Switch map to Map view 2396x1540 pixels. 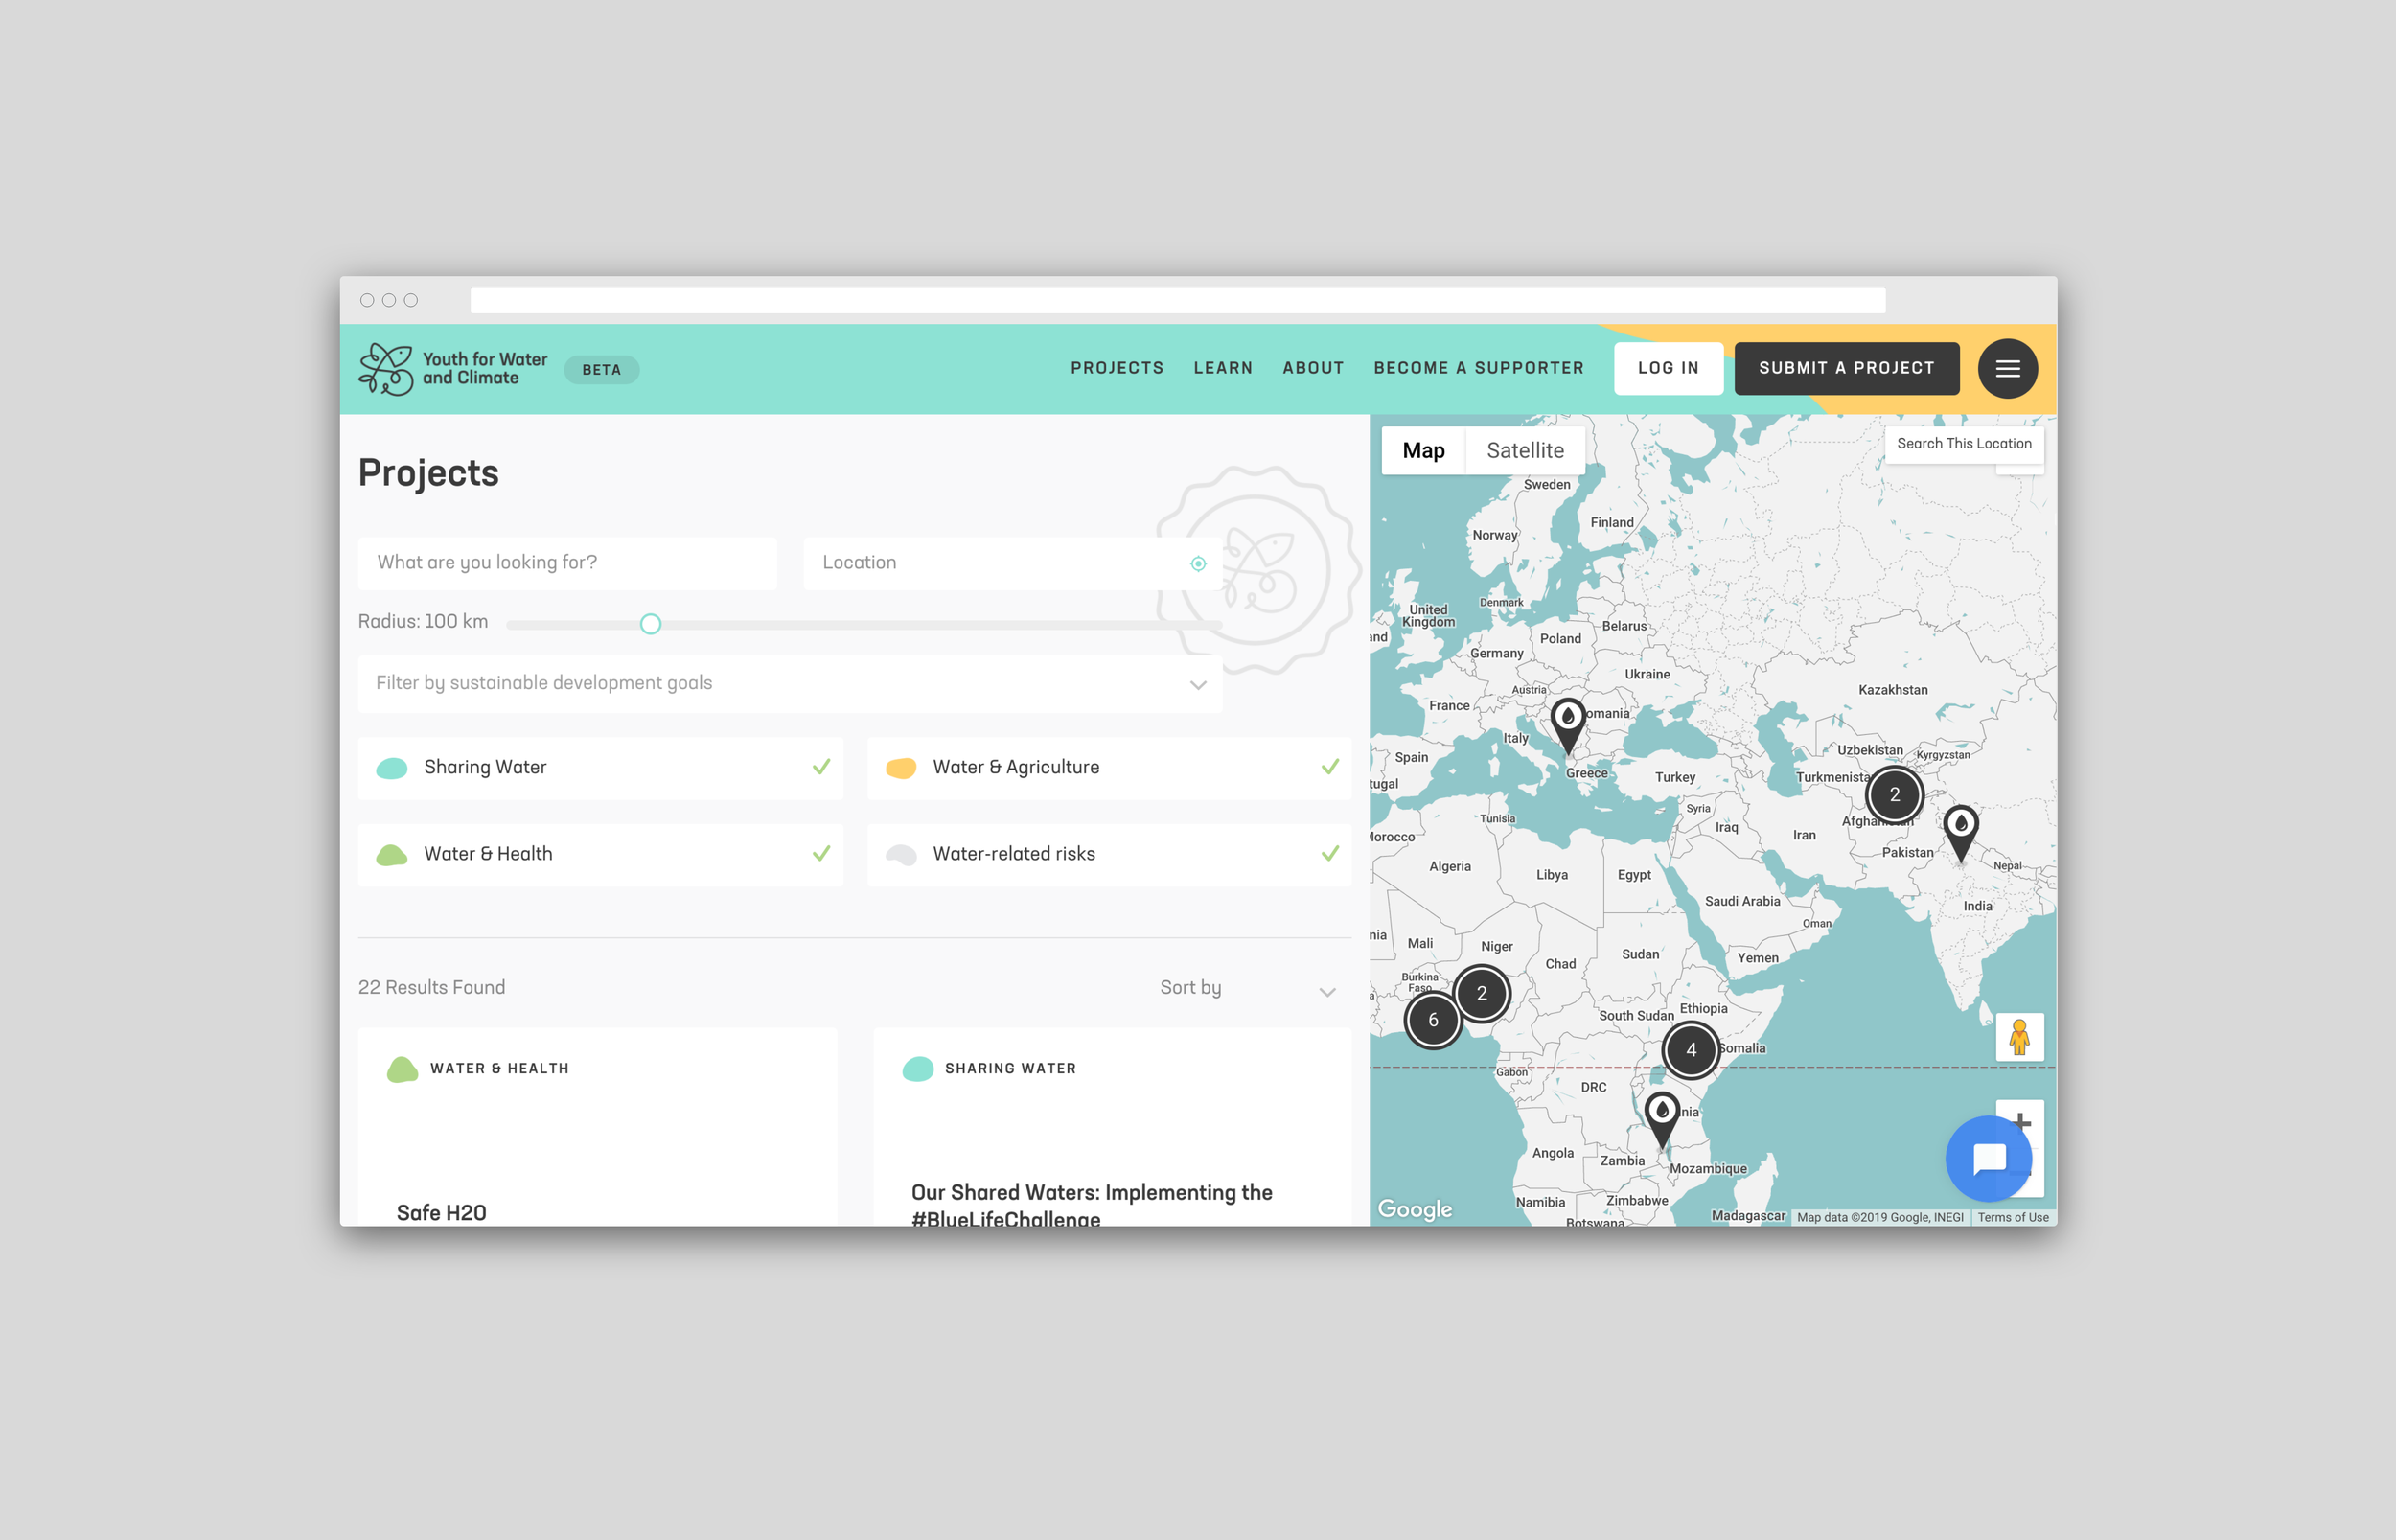1423,451
